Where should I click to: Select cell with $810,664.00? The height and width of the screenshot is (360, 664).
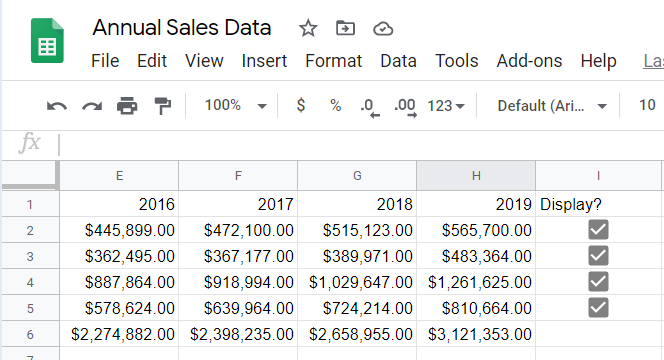476,308
